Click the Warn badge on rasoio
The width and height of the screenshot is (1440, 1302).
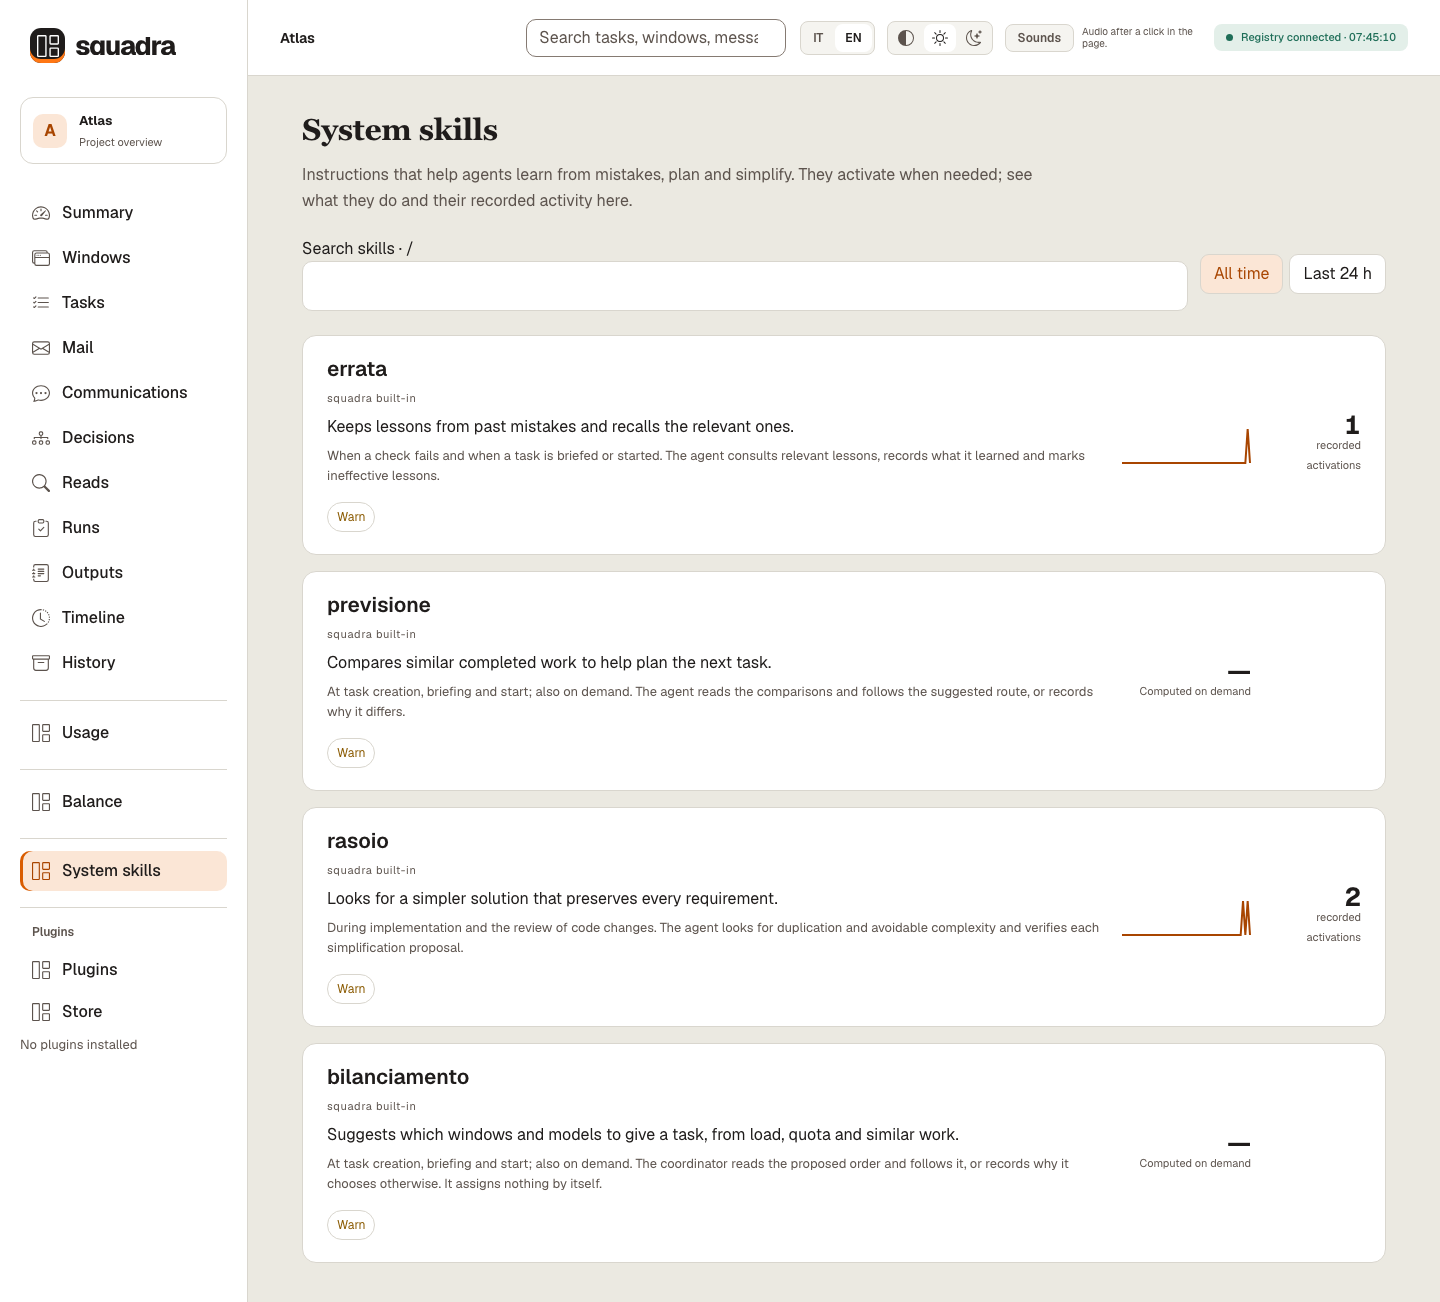click(x=351, y=989)
